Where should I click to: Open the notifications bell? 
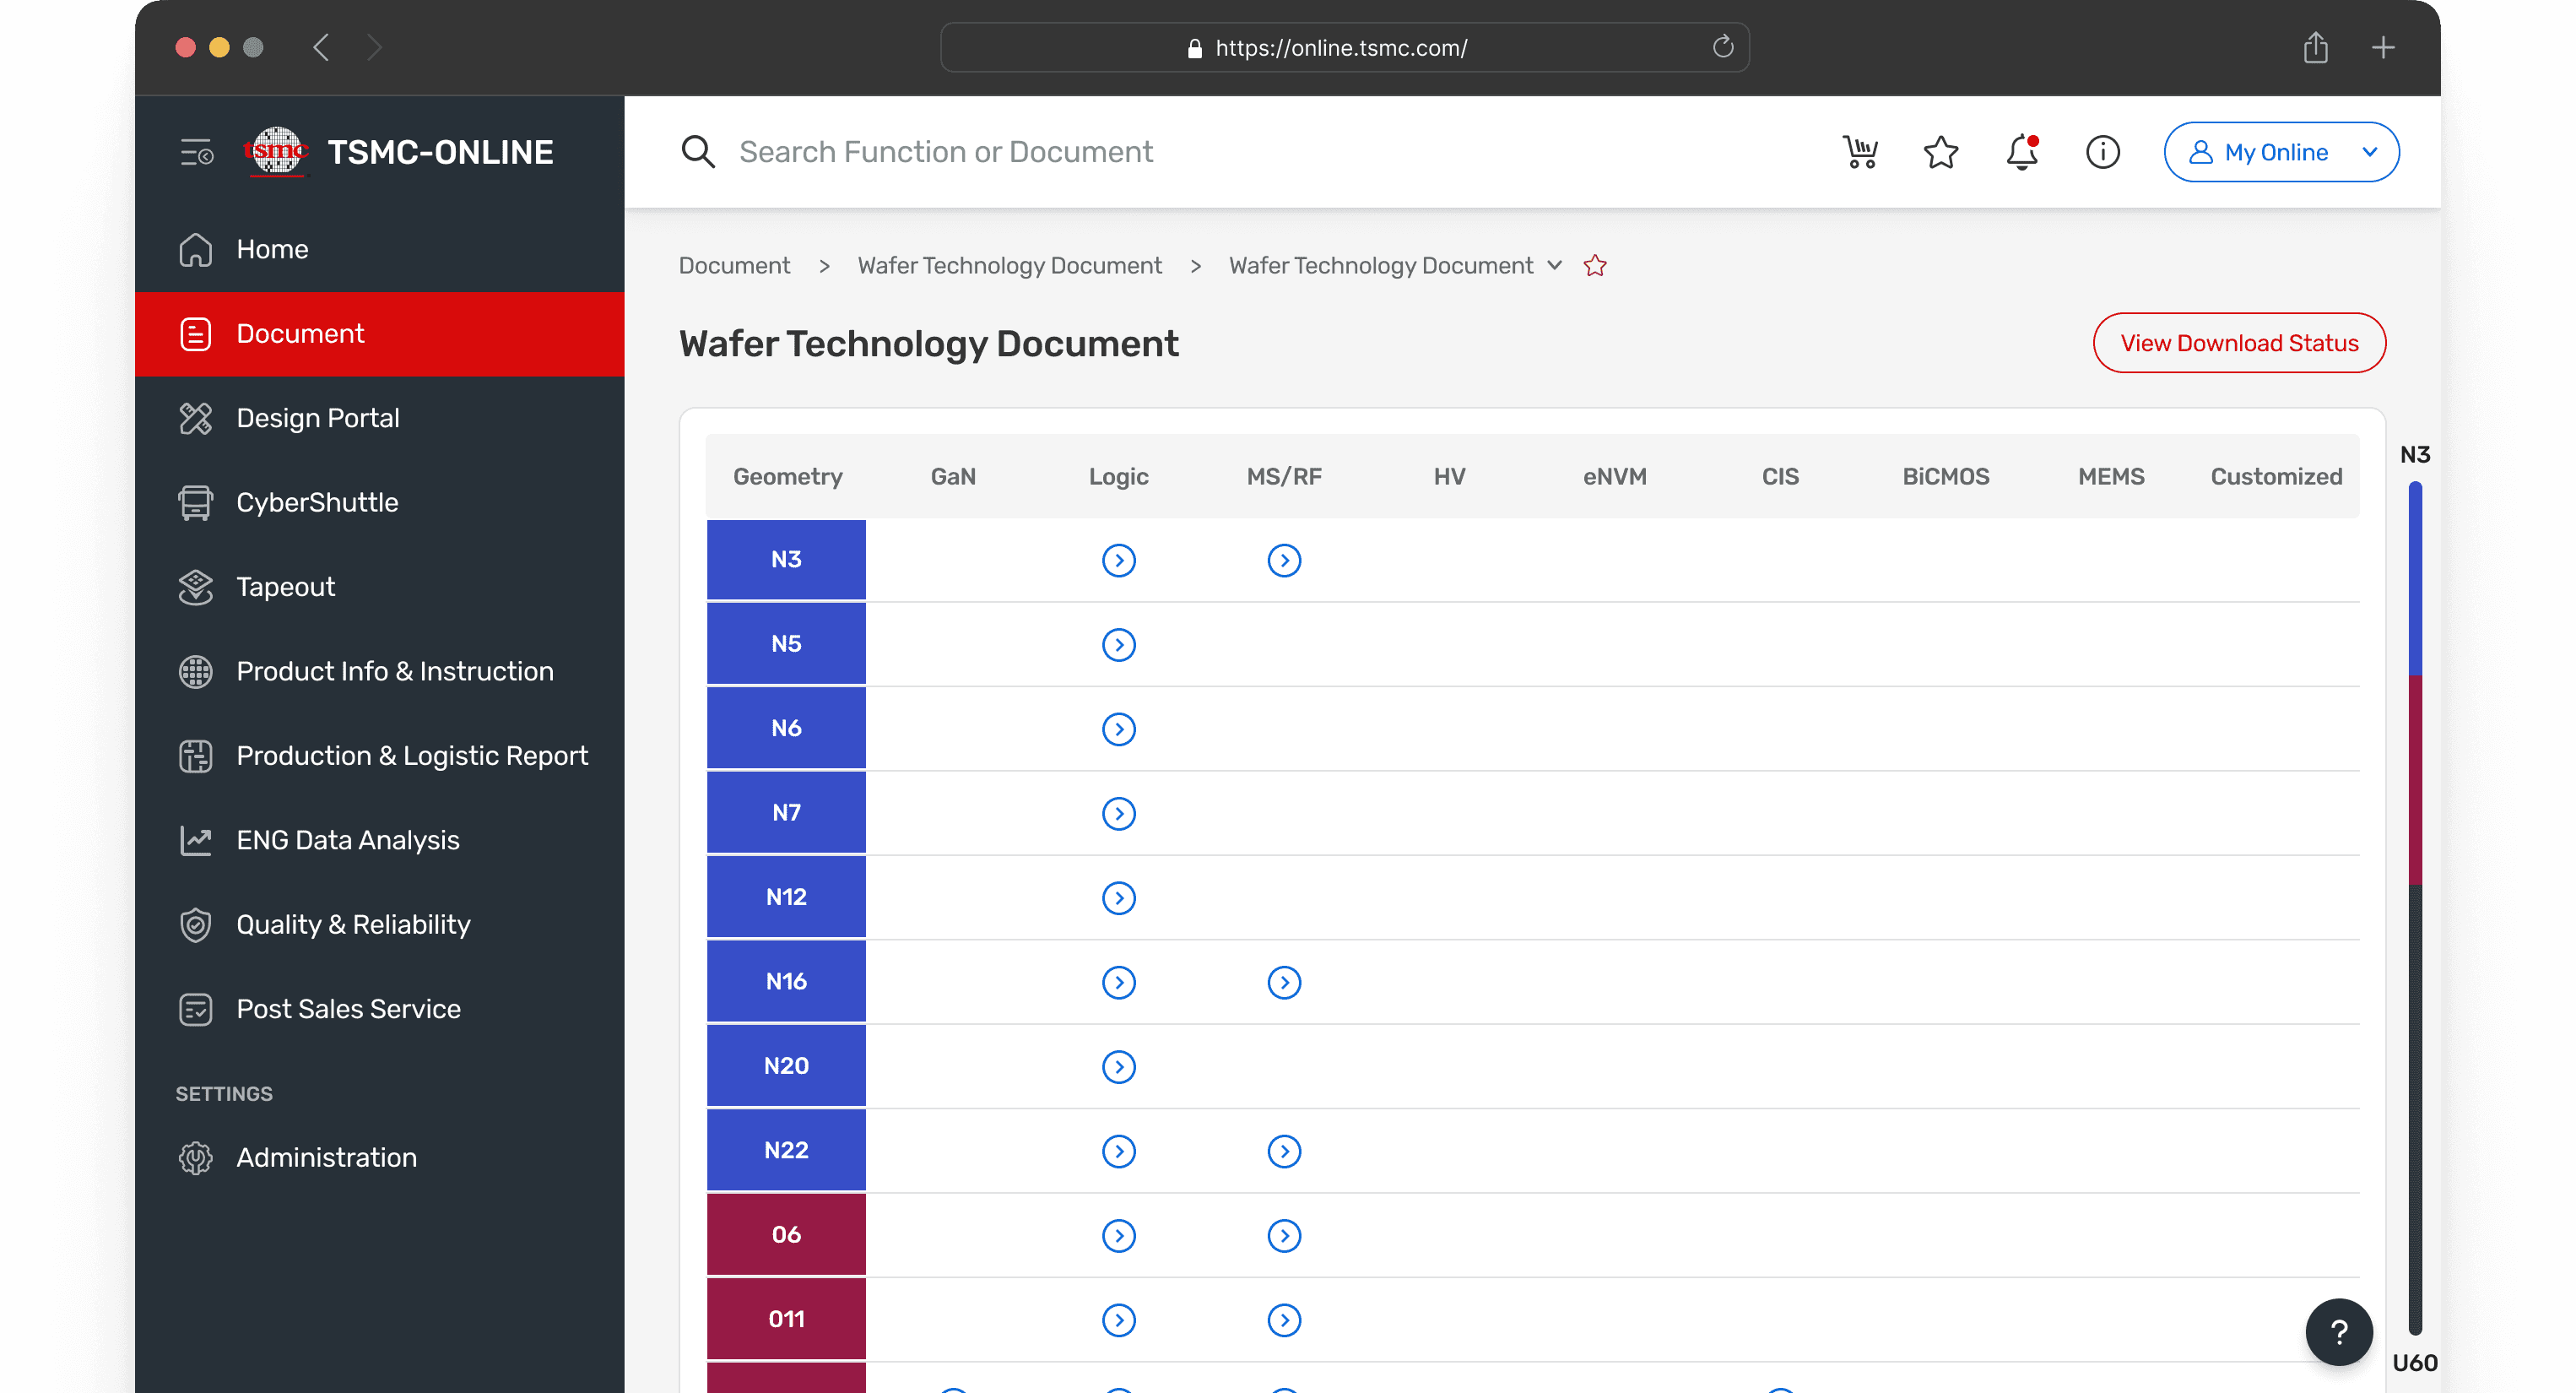[2021, 152]
